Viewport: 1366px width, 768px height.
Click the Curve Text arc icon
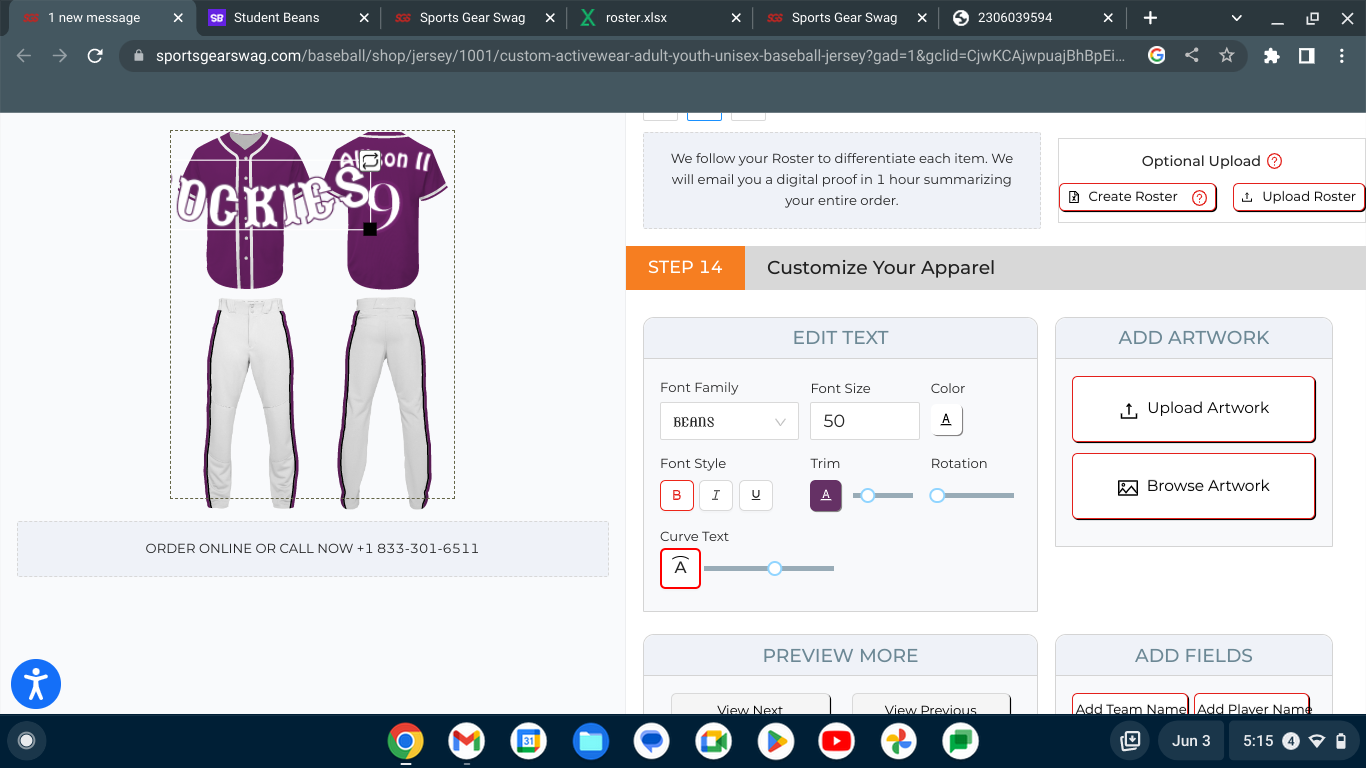(x=680, y=568)
